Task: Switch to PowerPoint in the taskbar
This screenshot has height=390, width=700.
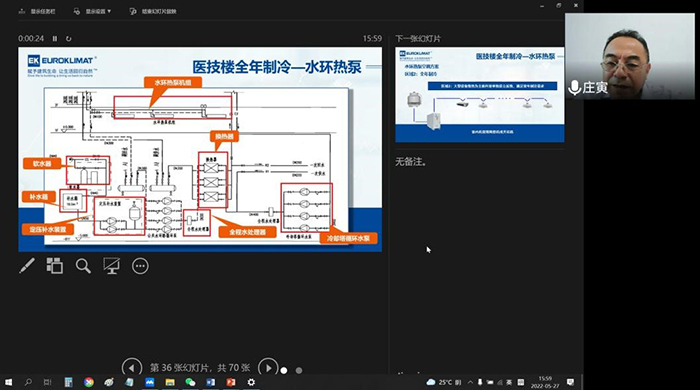Action: click(x=231, y=382)
